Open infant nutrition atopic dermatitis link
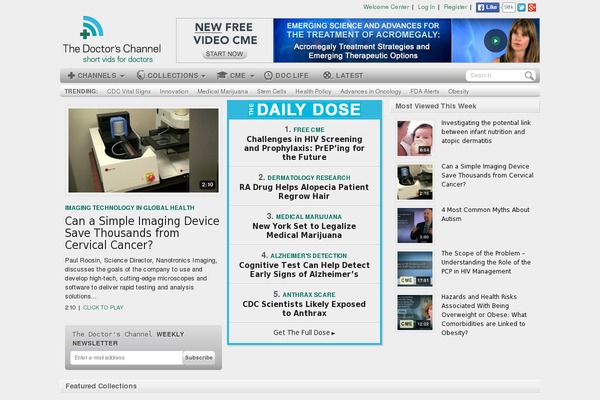This screenshot has height=400, width=600. (x=486, y=132)
